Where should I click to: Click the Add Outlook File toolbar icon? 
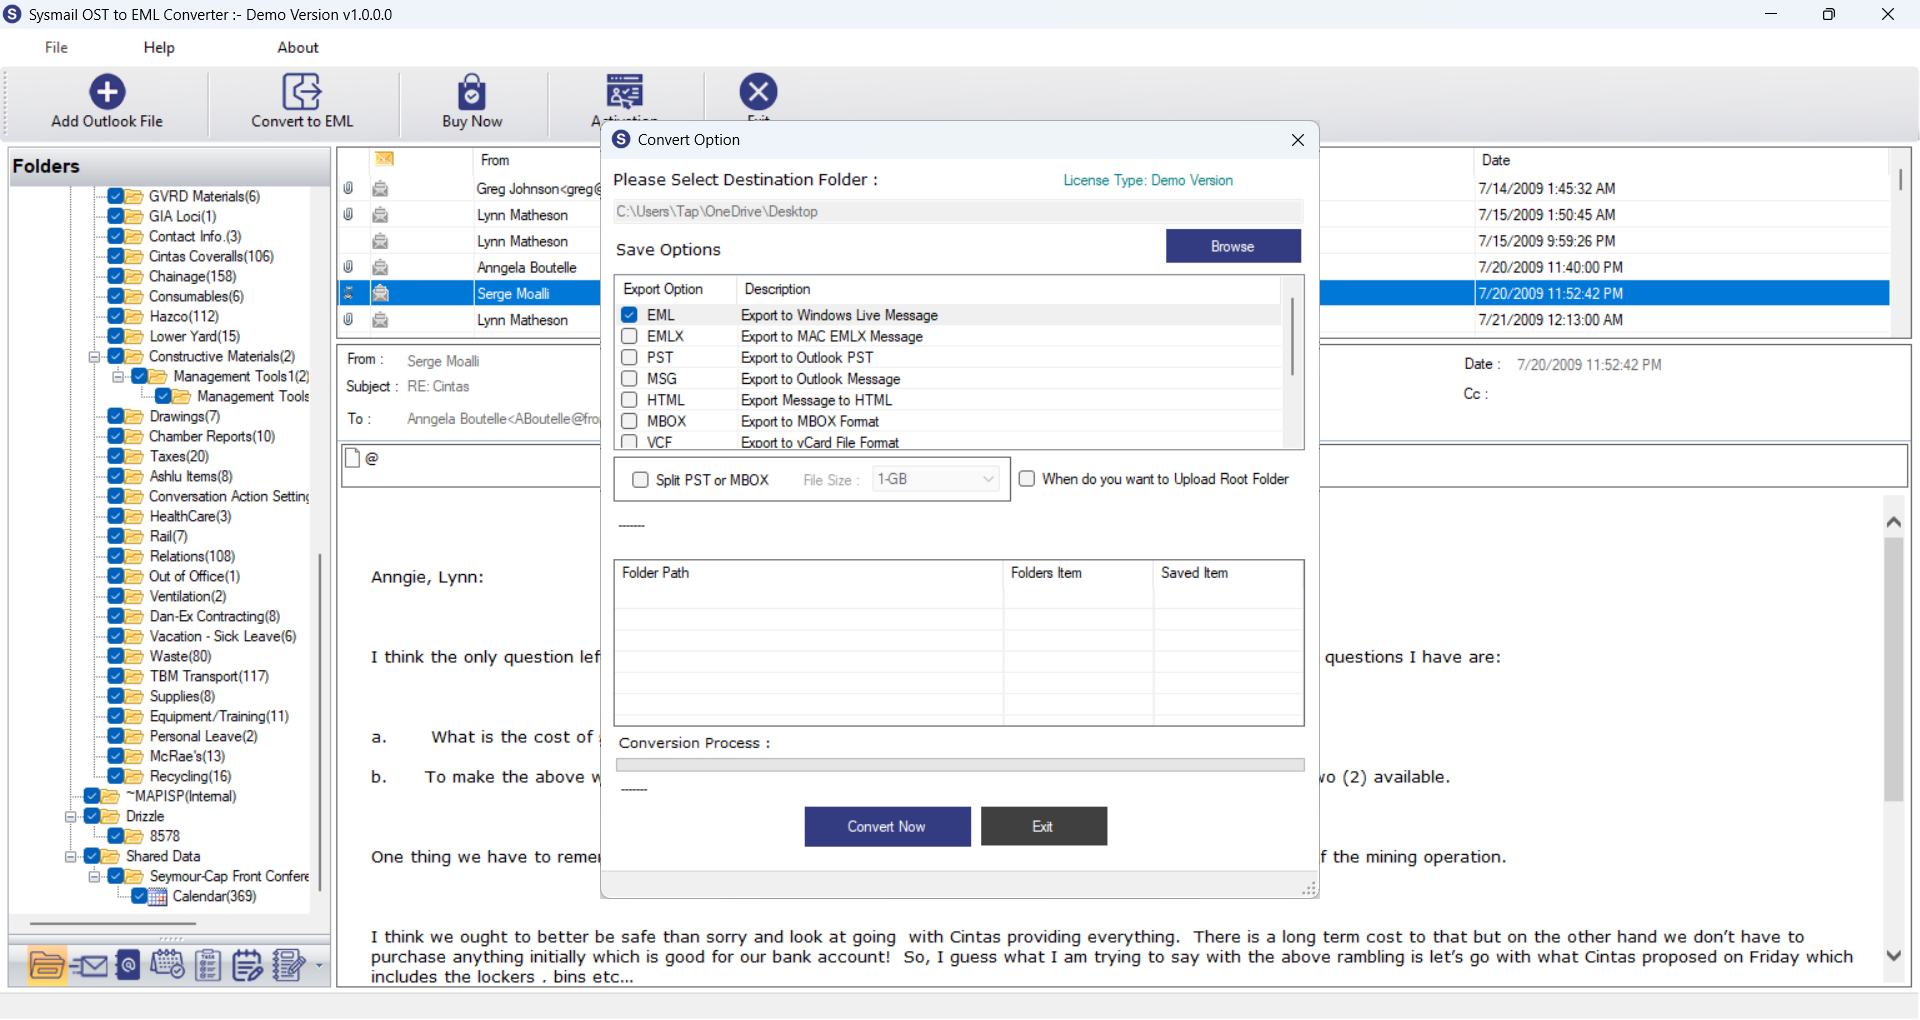pos(107,92)
